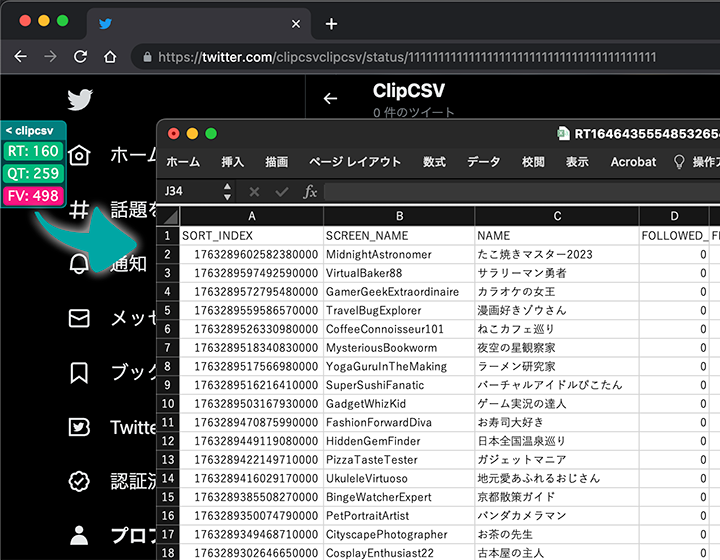
Task: Open the Explore hashtag icon
Action: (x=80, y=209)
